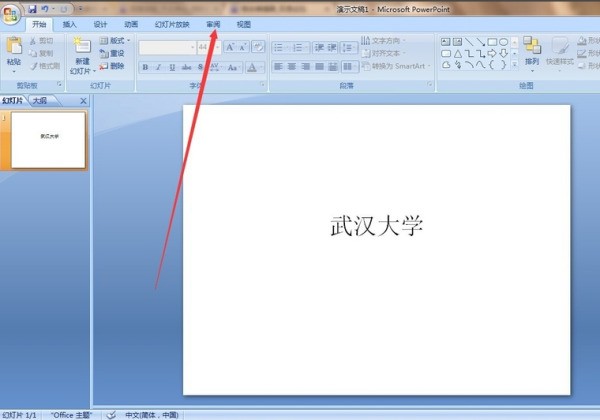This screenshot has width=600, height=420.
Task: Open the font color picker (A)
Action: pos(252,67)
